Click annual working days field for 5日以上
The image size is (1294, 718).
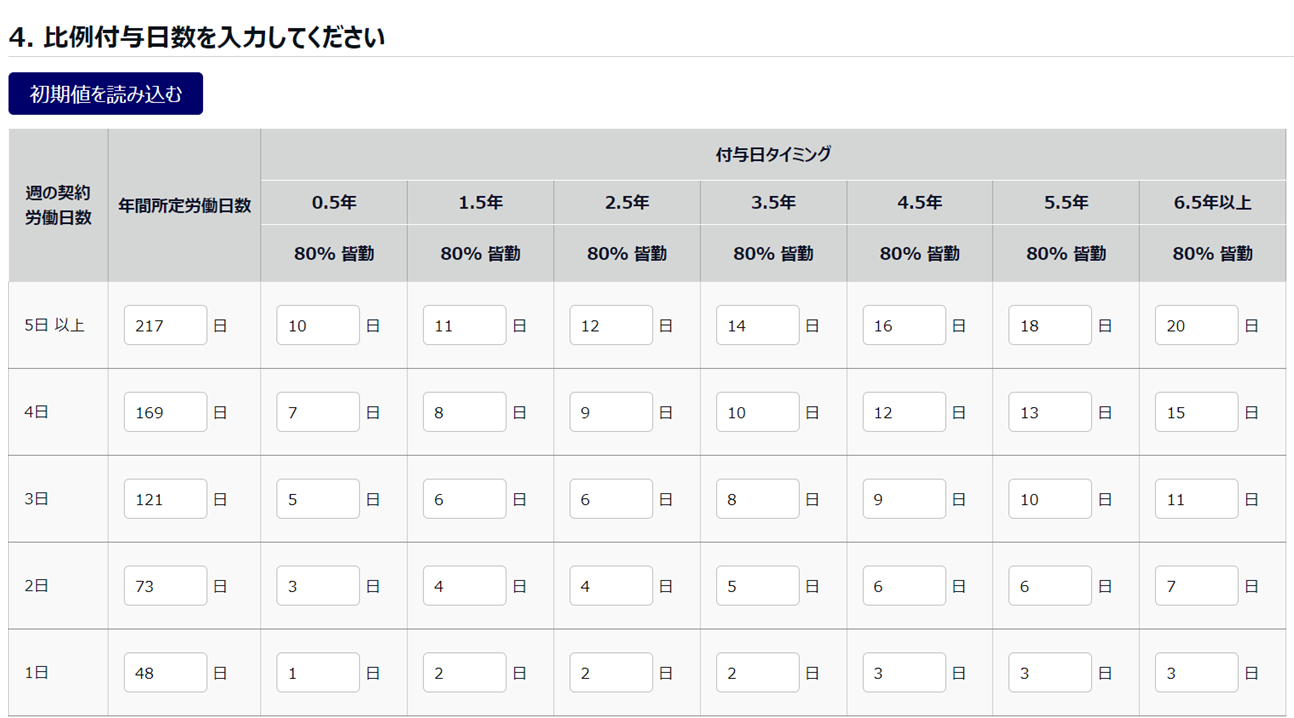166,326
